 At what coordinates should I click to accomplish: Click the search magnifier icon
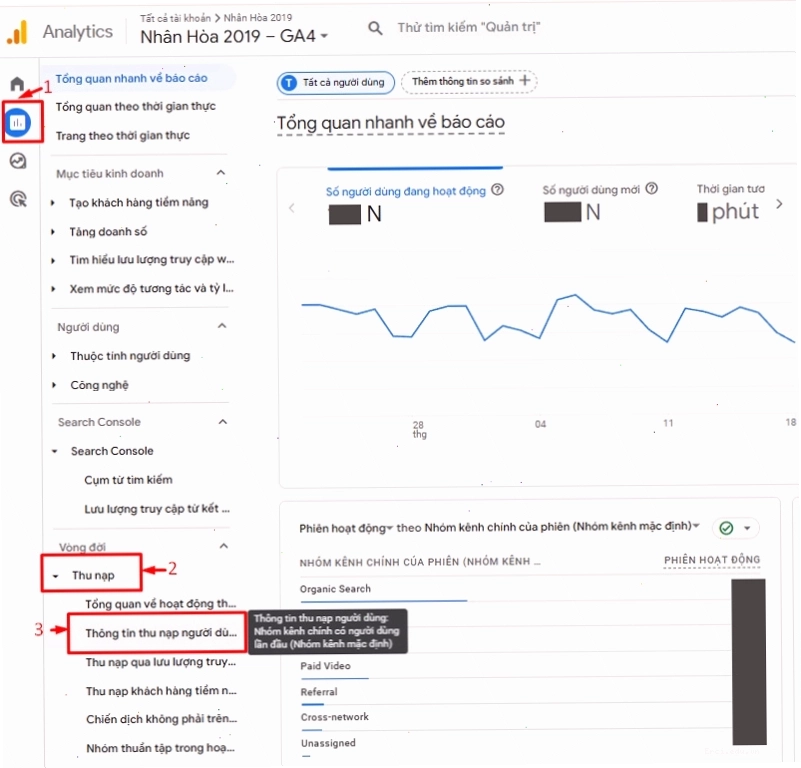(x=375, y=28)
